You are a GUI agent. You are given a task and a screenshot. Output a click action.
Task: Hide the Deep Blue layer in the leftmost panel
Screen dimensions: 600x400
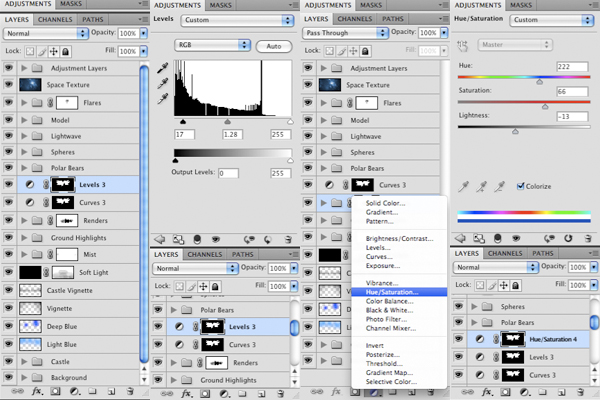click(8, 326)
